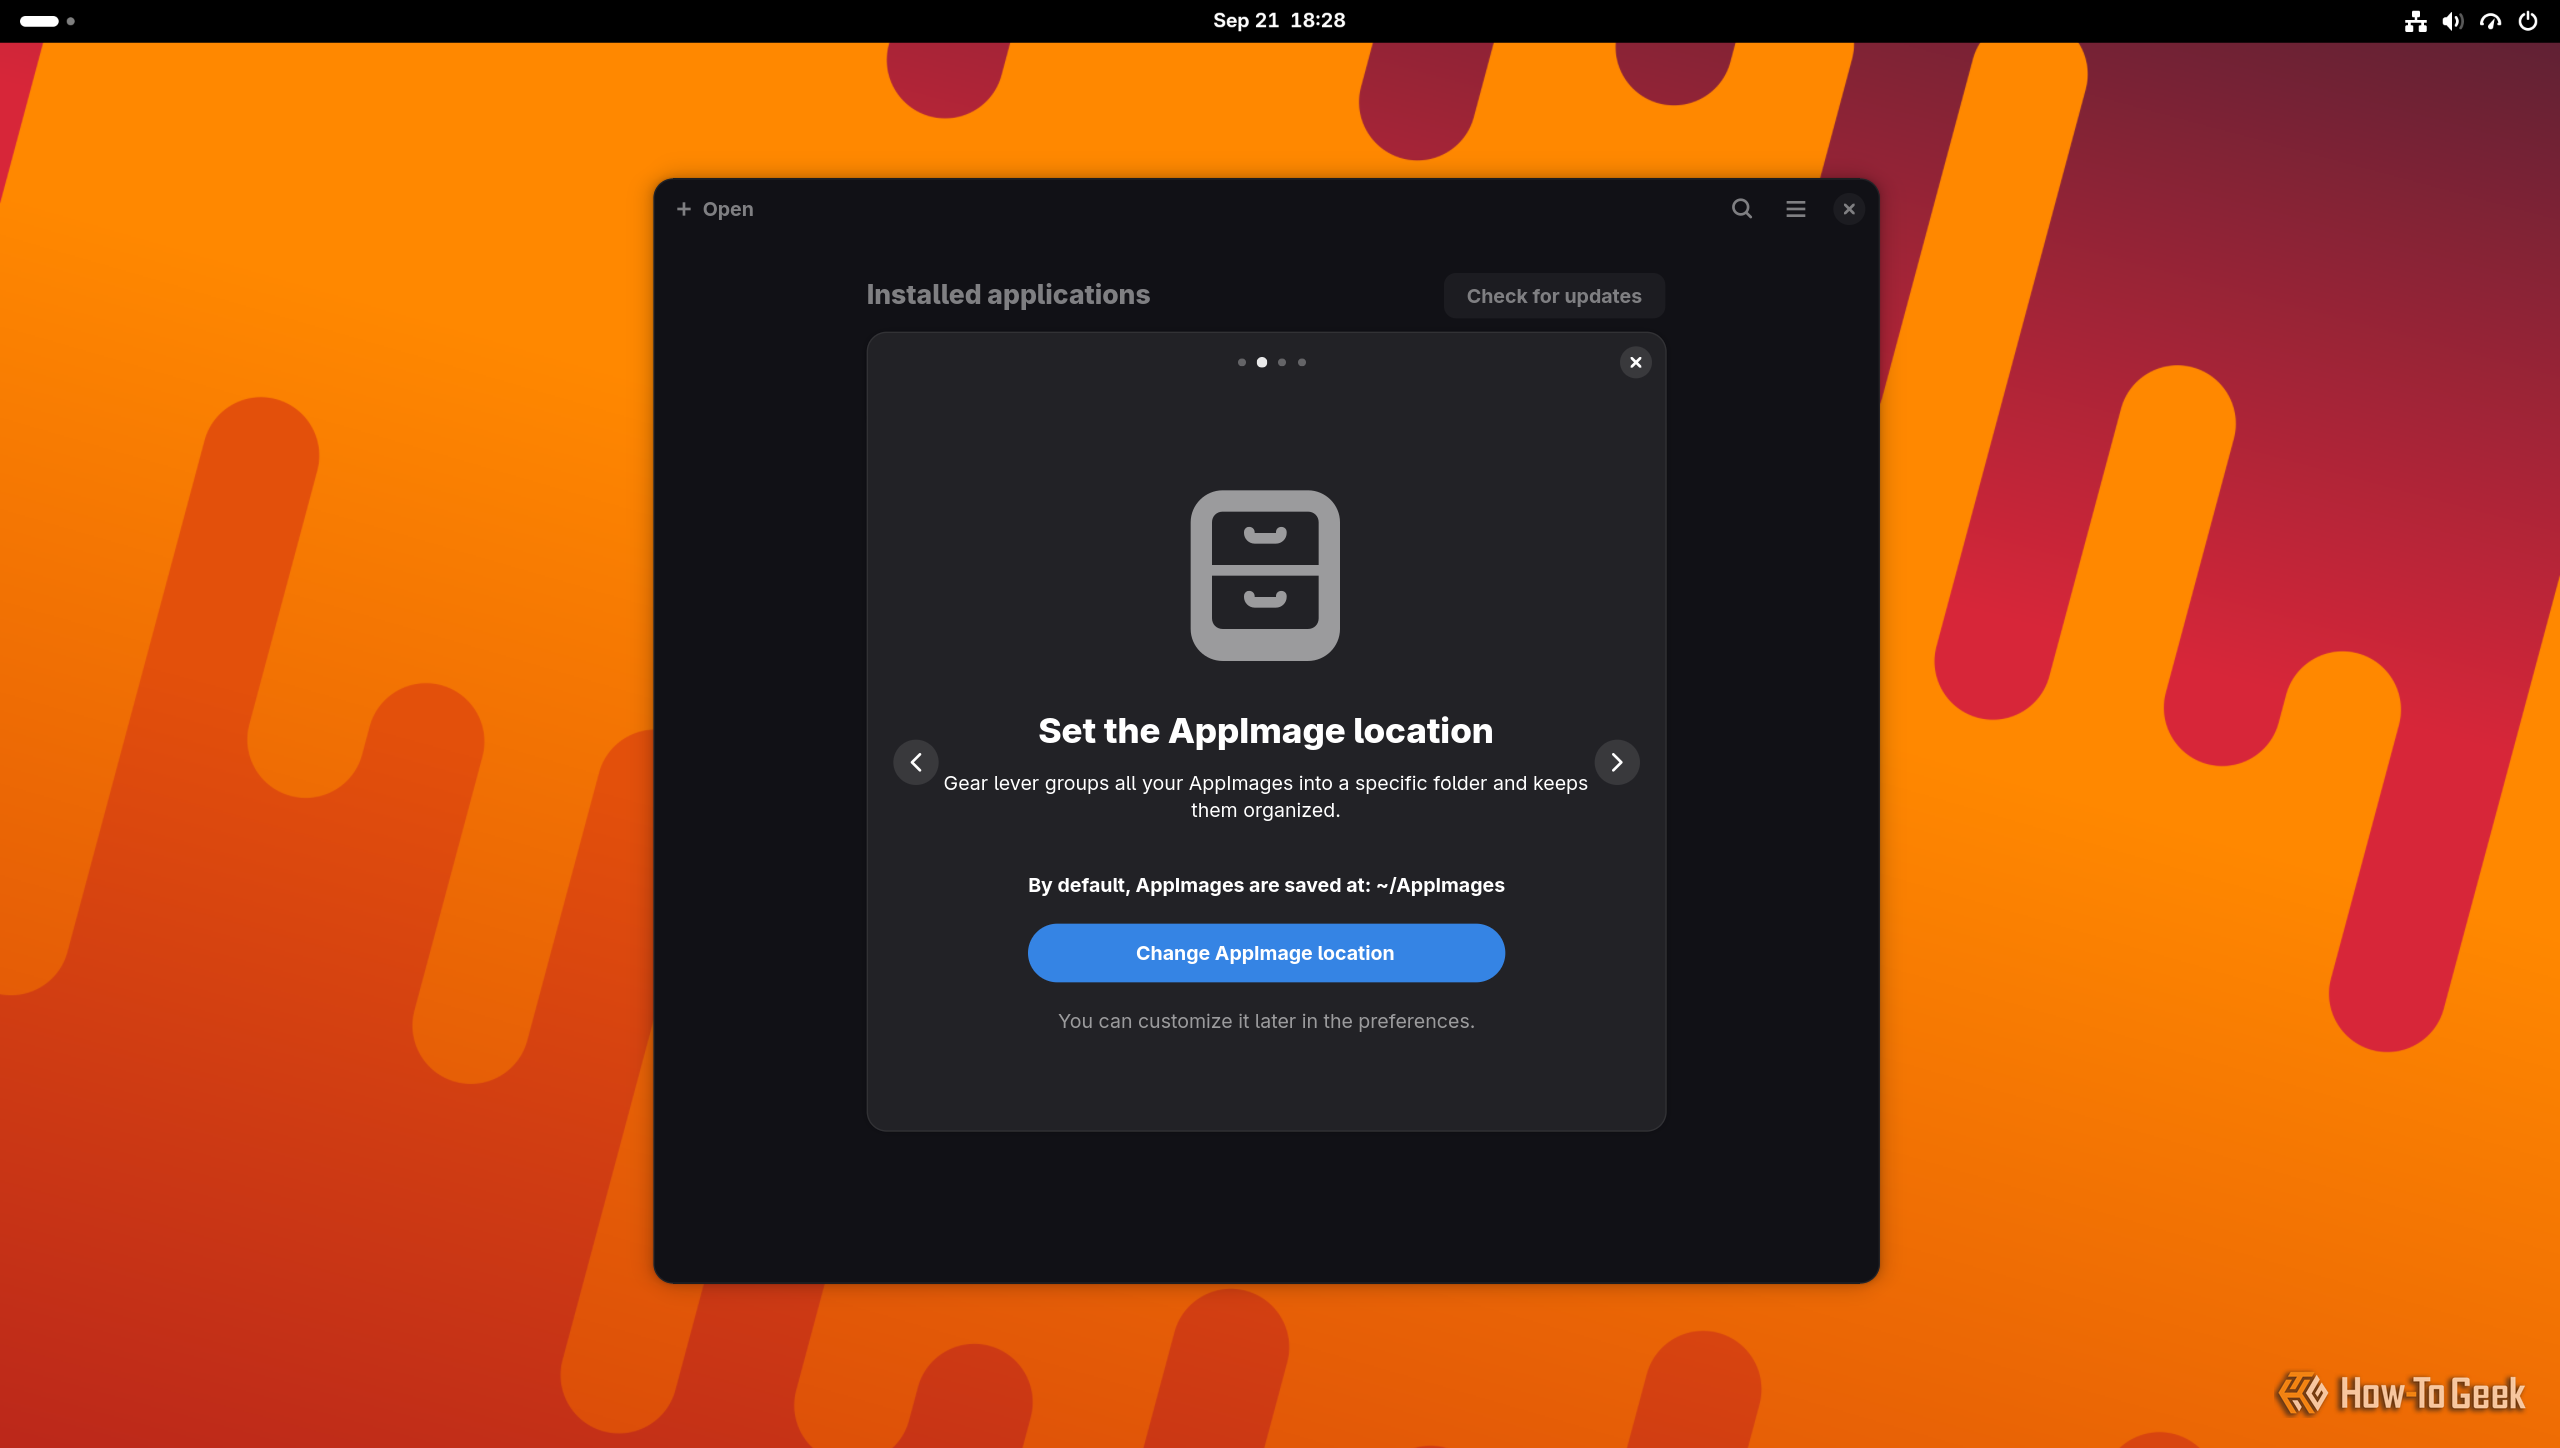
Task: Click the power button icon in top bar
Action: click(x=2528, y=21)
